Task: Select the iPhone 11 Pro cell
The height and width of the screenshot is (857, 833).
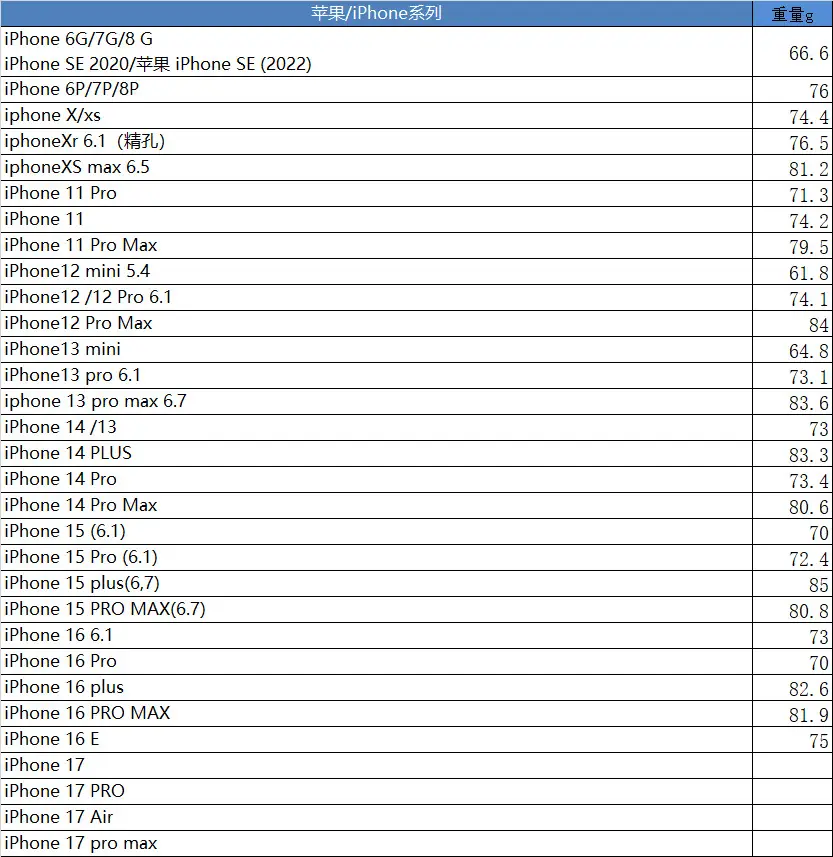Action: [376, 193]
